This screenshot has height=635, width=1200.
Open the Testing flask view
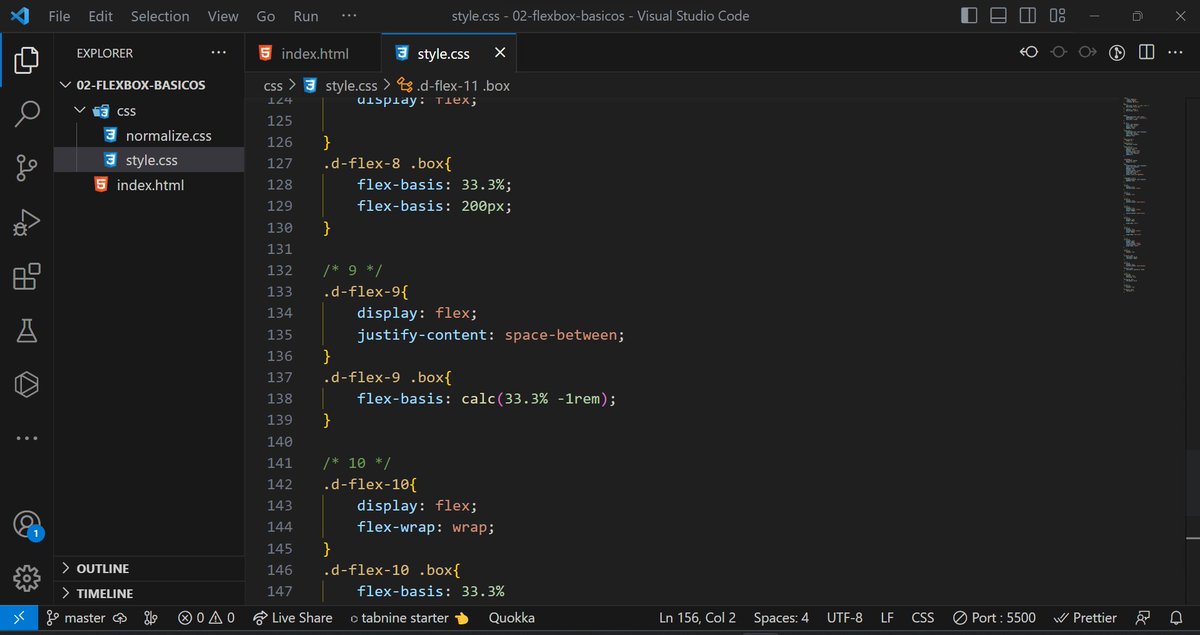coord(27,330)
